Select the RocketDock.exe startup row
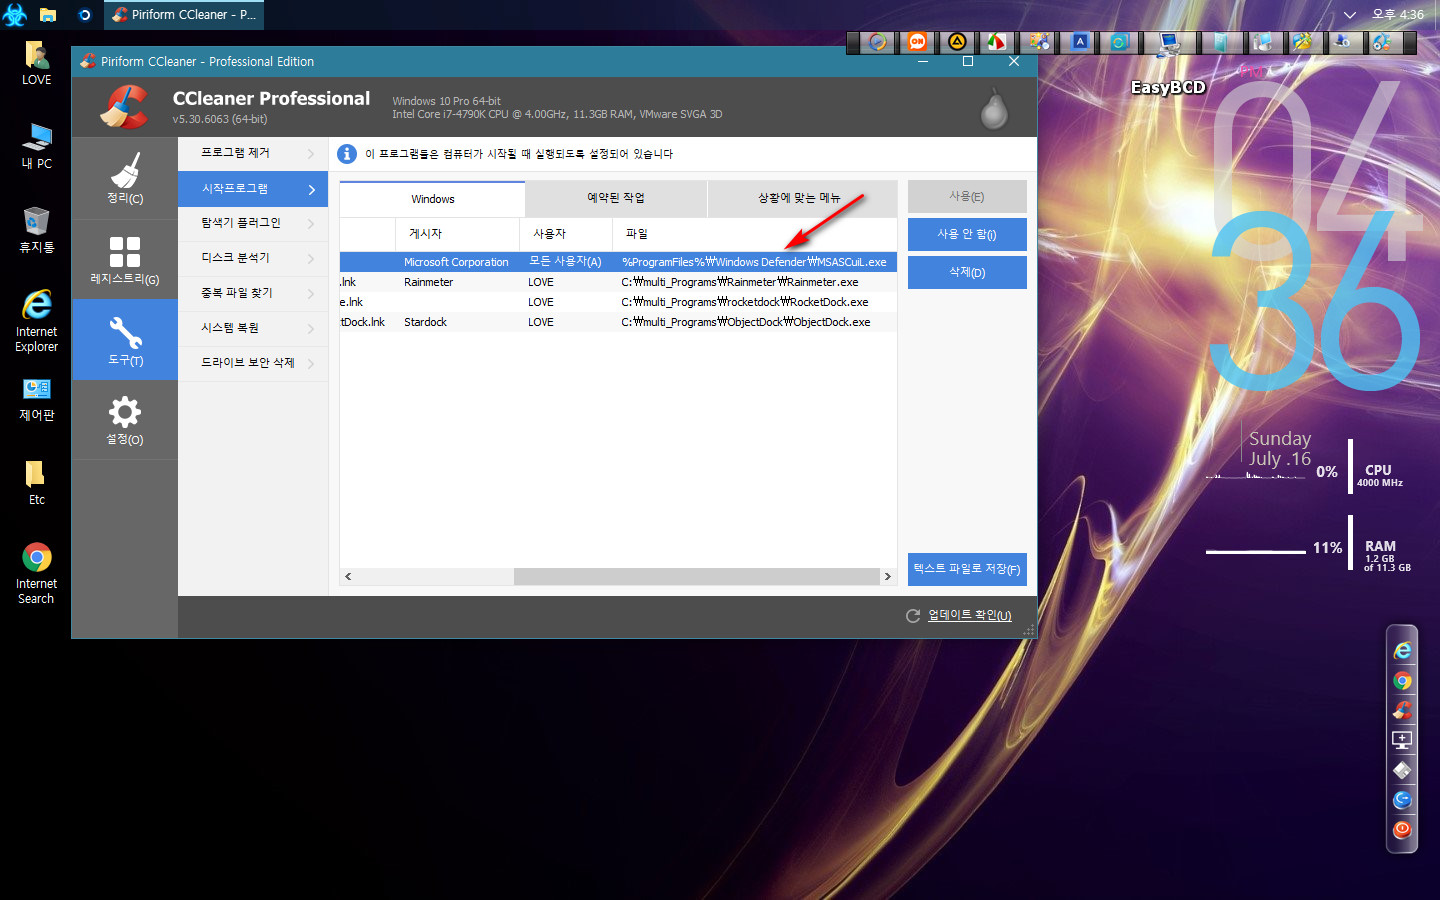Viewport: 1440px width, 900px height. click(618, 302)
